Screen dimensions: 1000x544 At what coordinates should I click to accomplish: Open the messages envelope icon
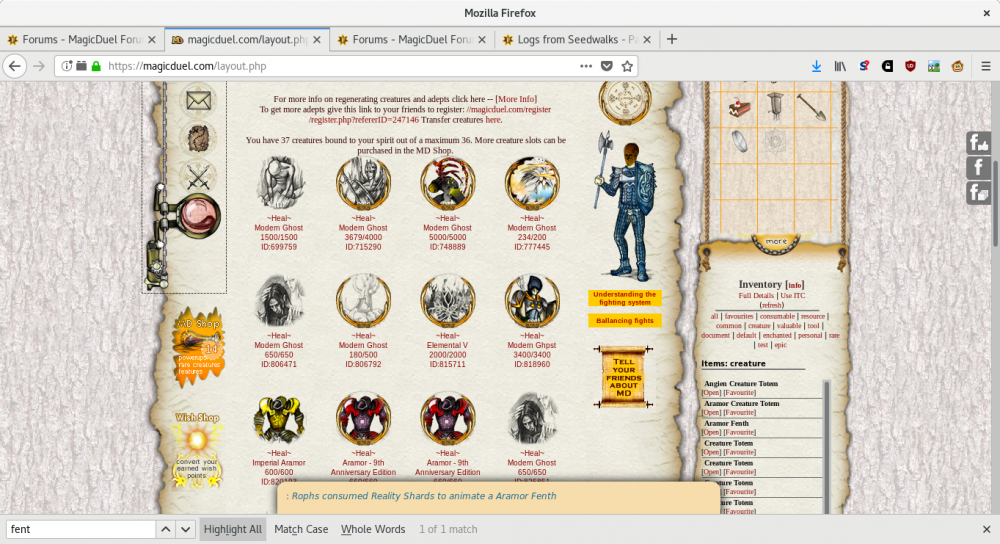click(x=198, y=101)
